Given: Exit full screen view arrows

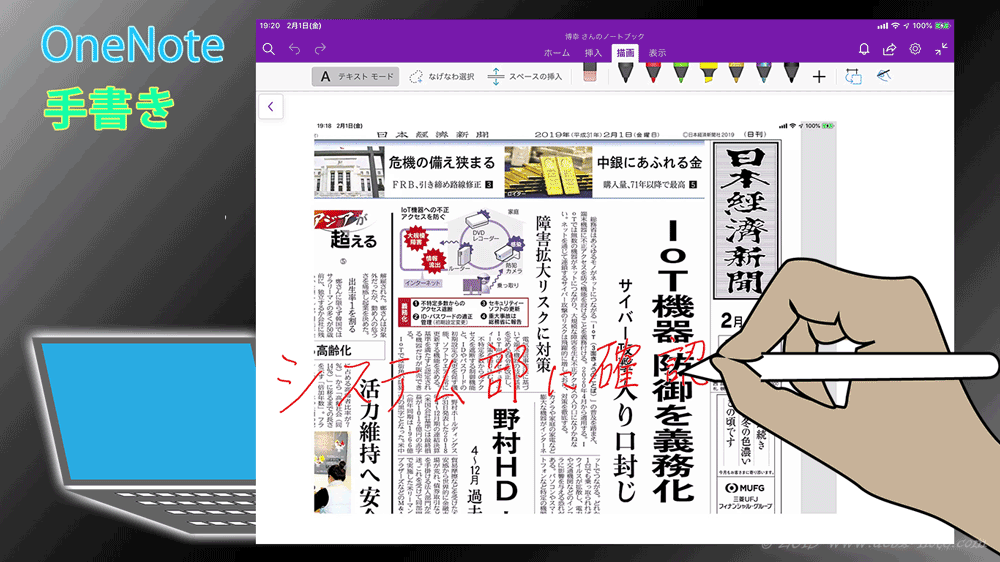Looking at the screenshot, I should pyautogui.click(x=941, y=49).
